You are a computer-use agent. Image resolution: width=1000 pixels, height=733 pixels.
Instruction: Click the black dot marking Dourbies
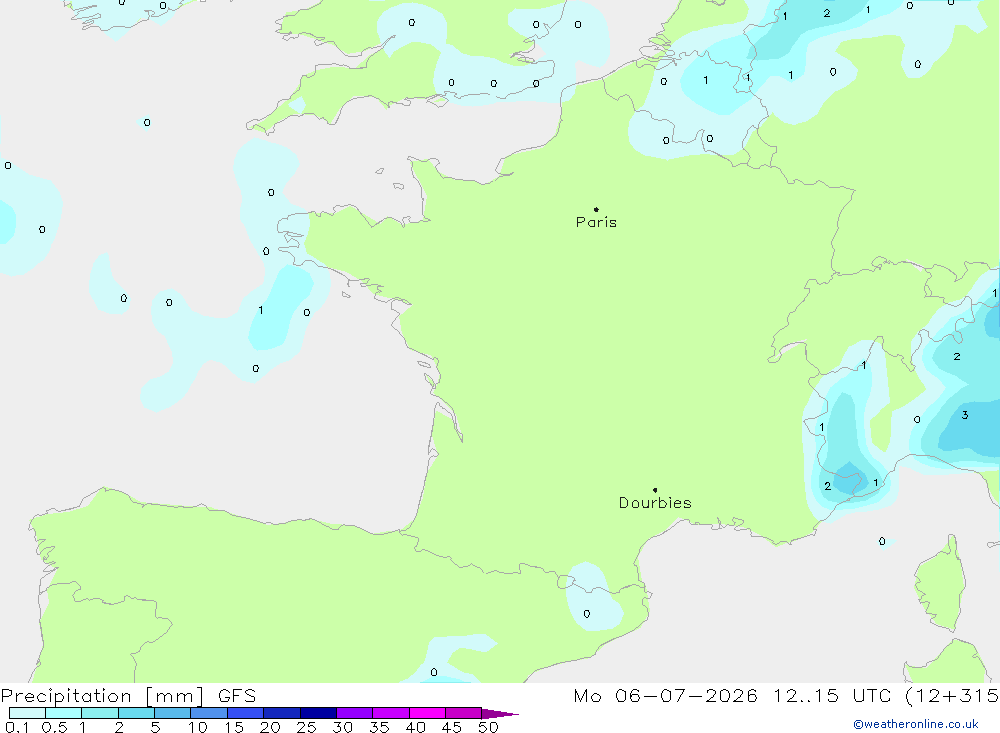click(655, 490)
